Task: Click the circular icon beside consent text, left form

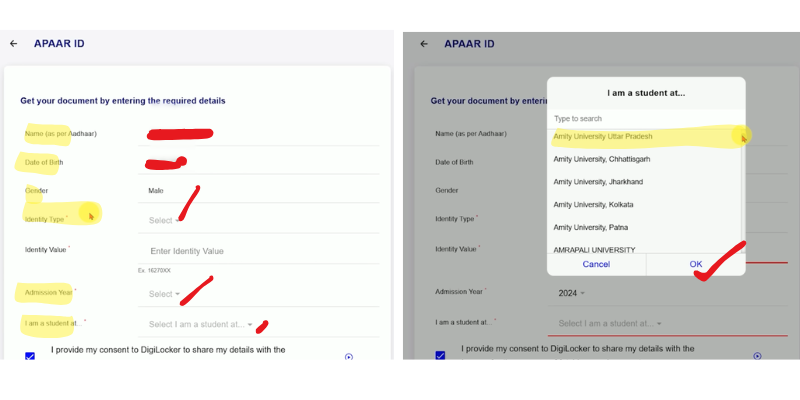Action: tap(348, 356)
